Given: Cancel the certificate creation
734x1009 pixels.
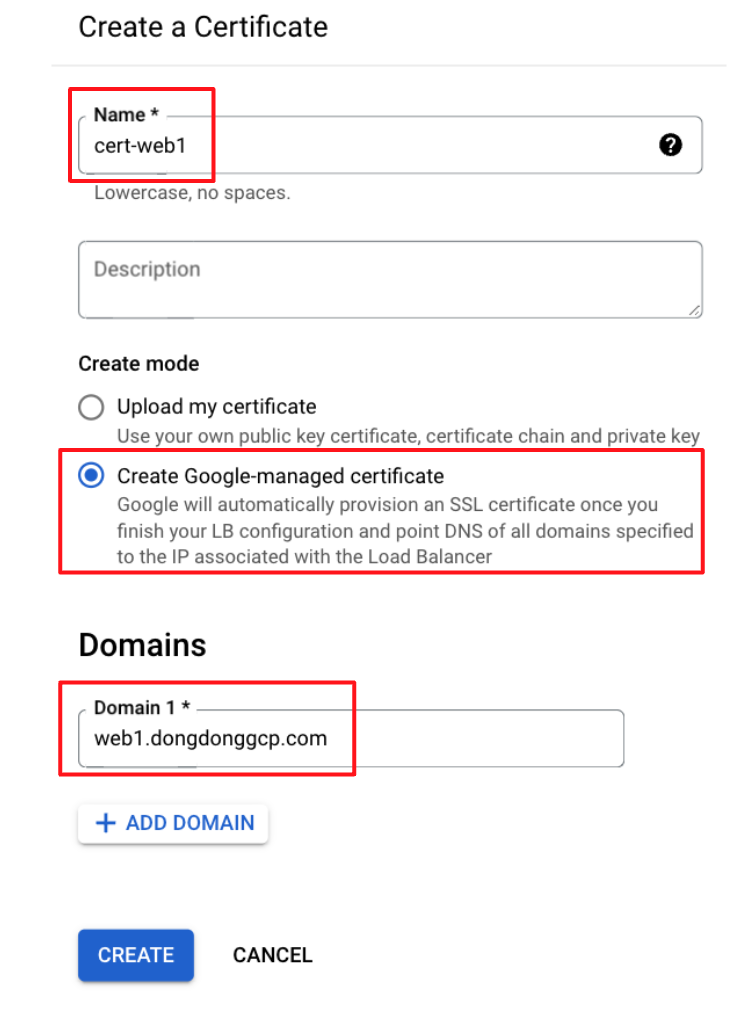Looking at the screenshot, I should (x=272, y=955).
